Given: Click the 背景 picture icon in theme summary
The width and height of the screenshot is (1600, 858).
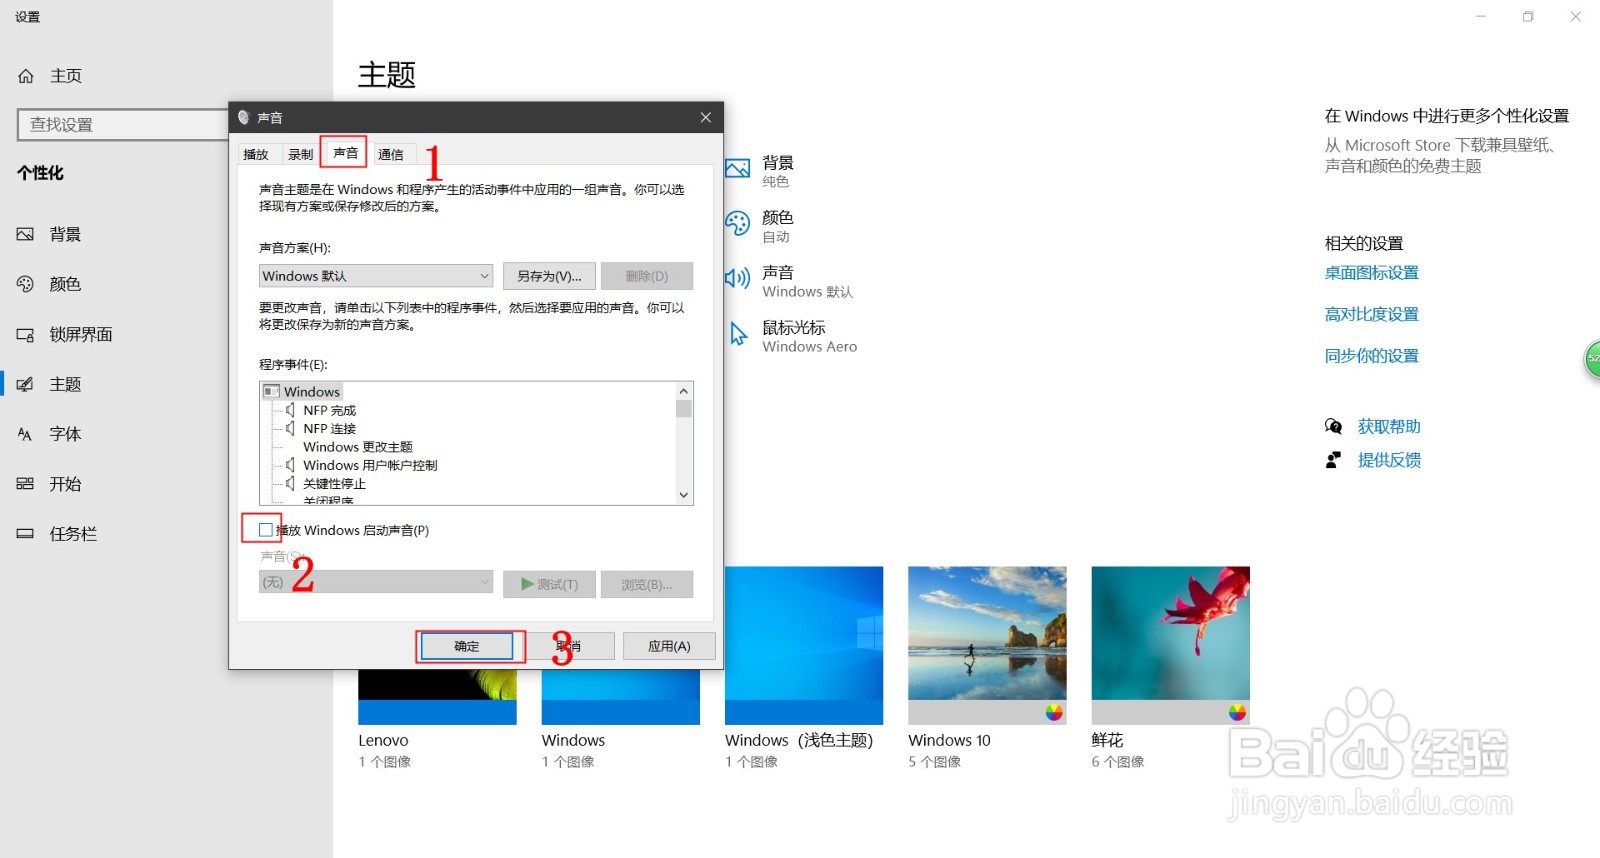Looking at the screenshot, I should 738,168.
